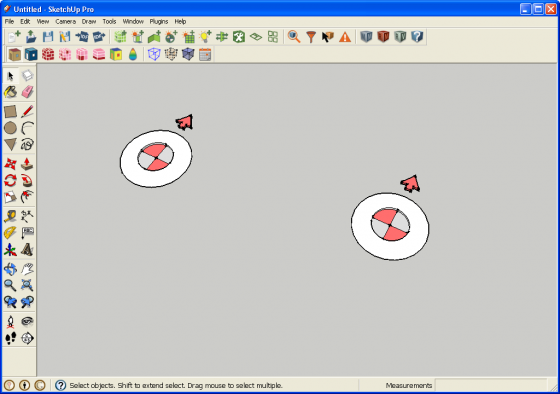
Task: Open the Camera menu
Action: click(66, 21)
